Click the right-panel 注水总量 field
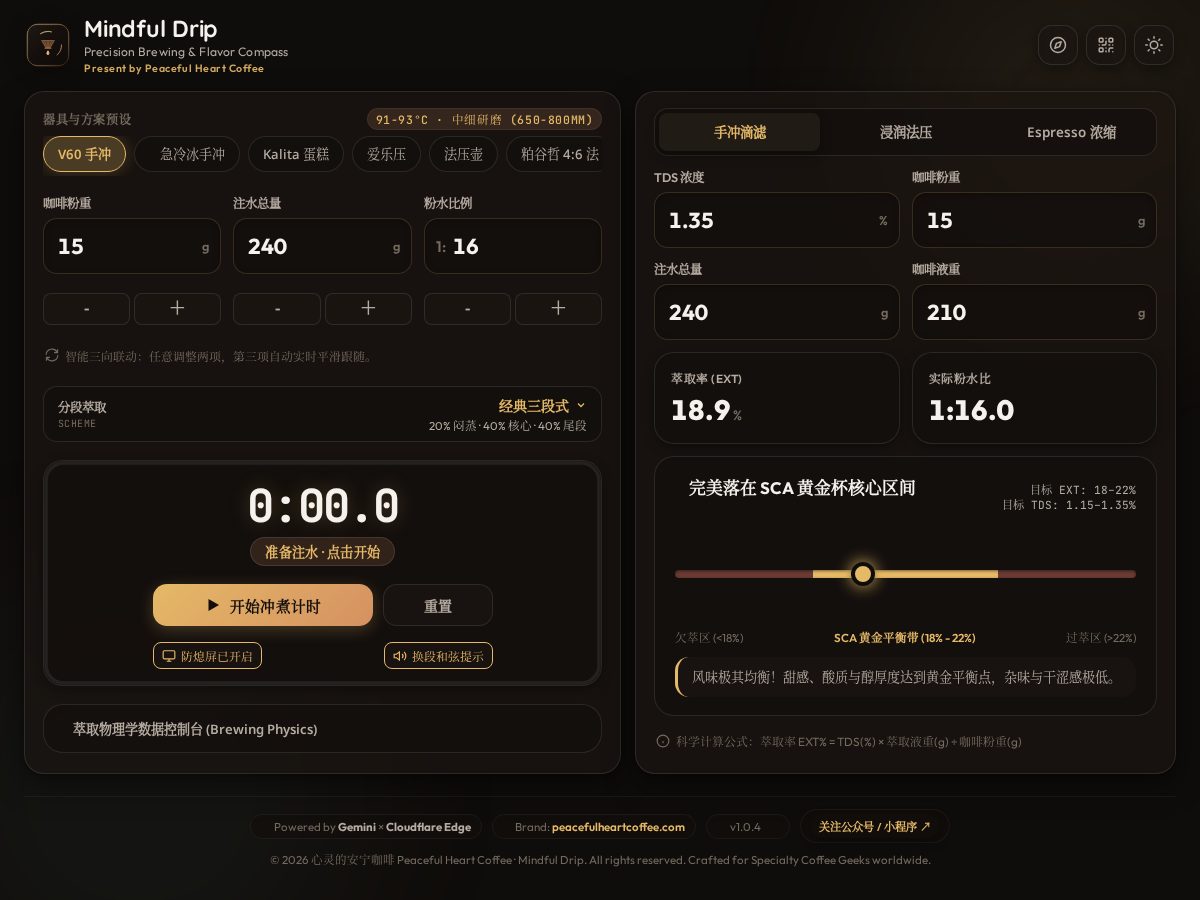 click(777, 312)
